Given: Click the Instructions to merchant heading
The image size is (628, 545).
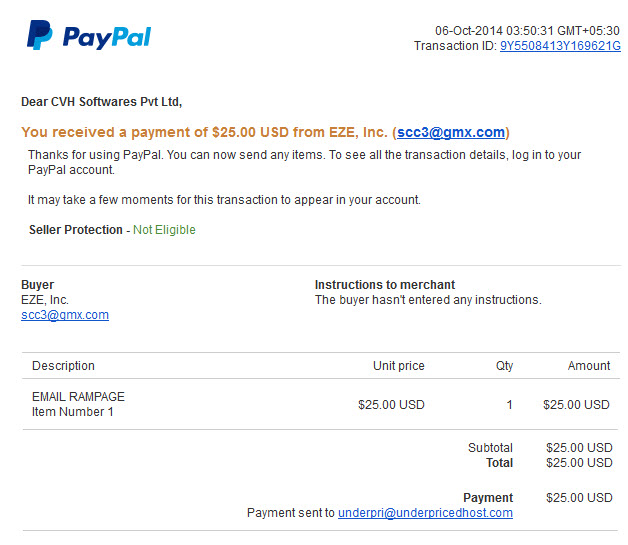Looking at the screenshot, I should [x=384, y=285].
